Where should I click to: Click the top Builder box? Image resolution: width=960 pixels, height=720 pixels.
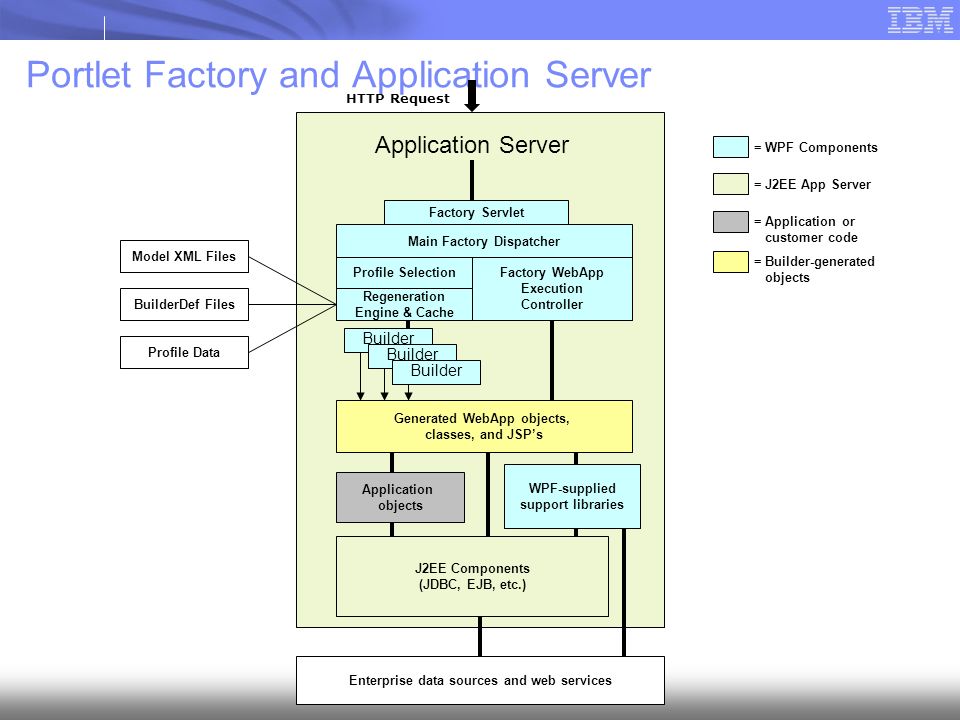[x=388, y=337]
